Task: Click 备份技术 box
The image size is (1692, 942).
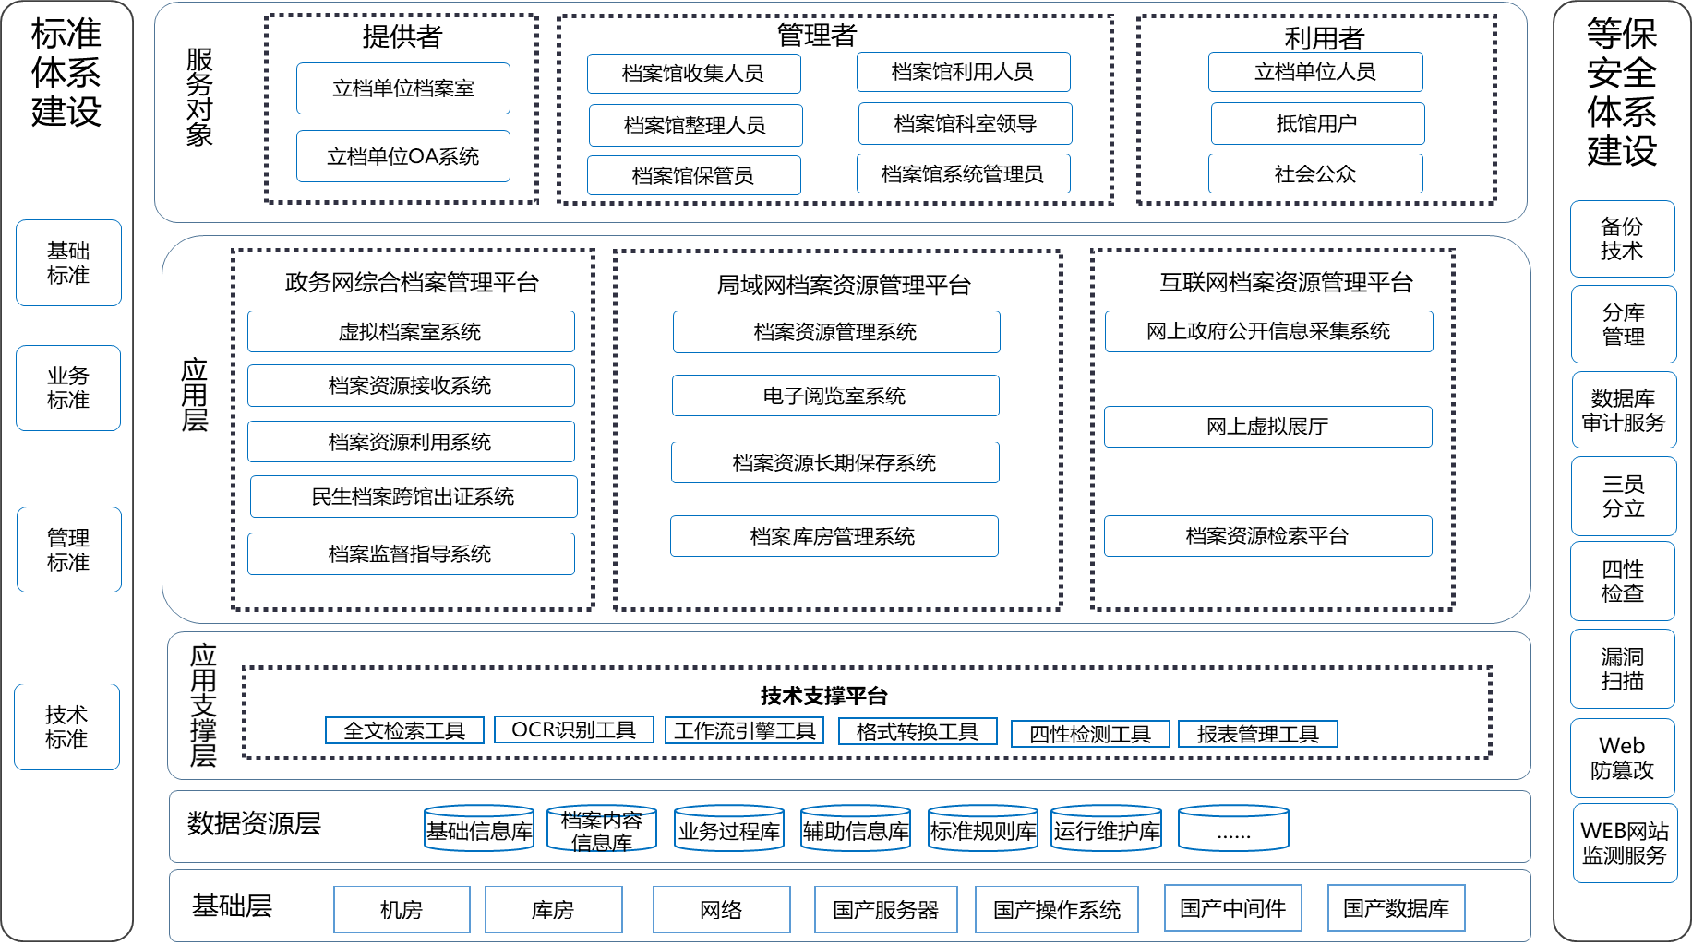Action: click(1623, 239)
